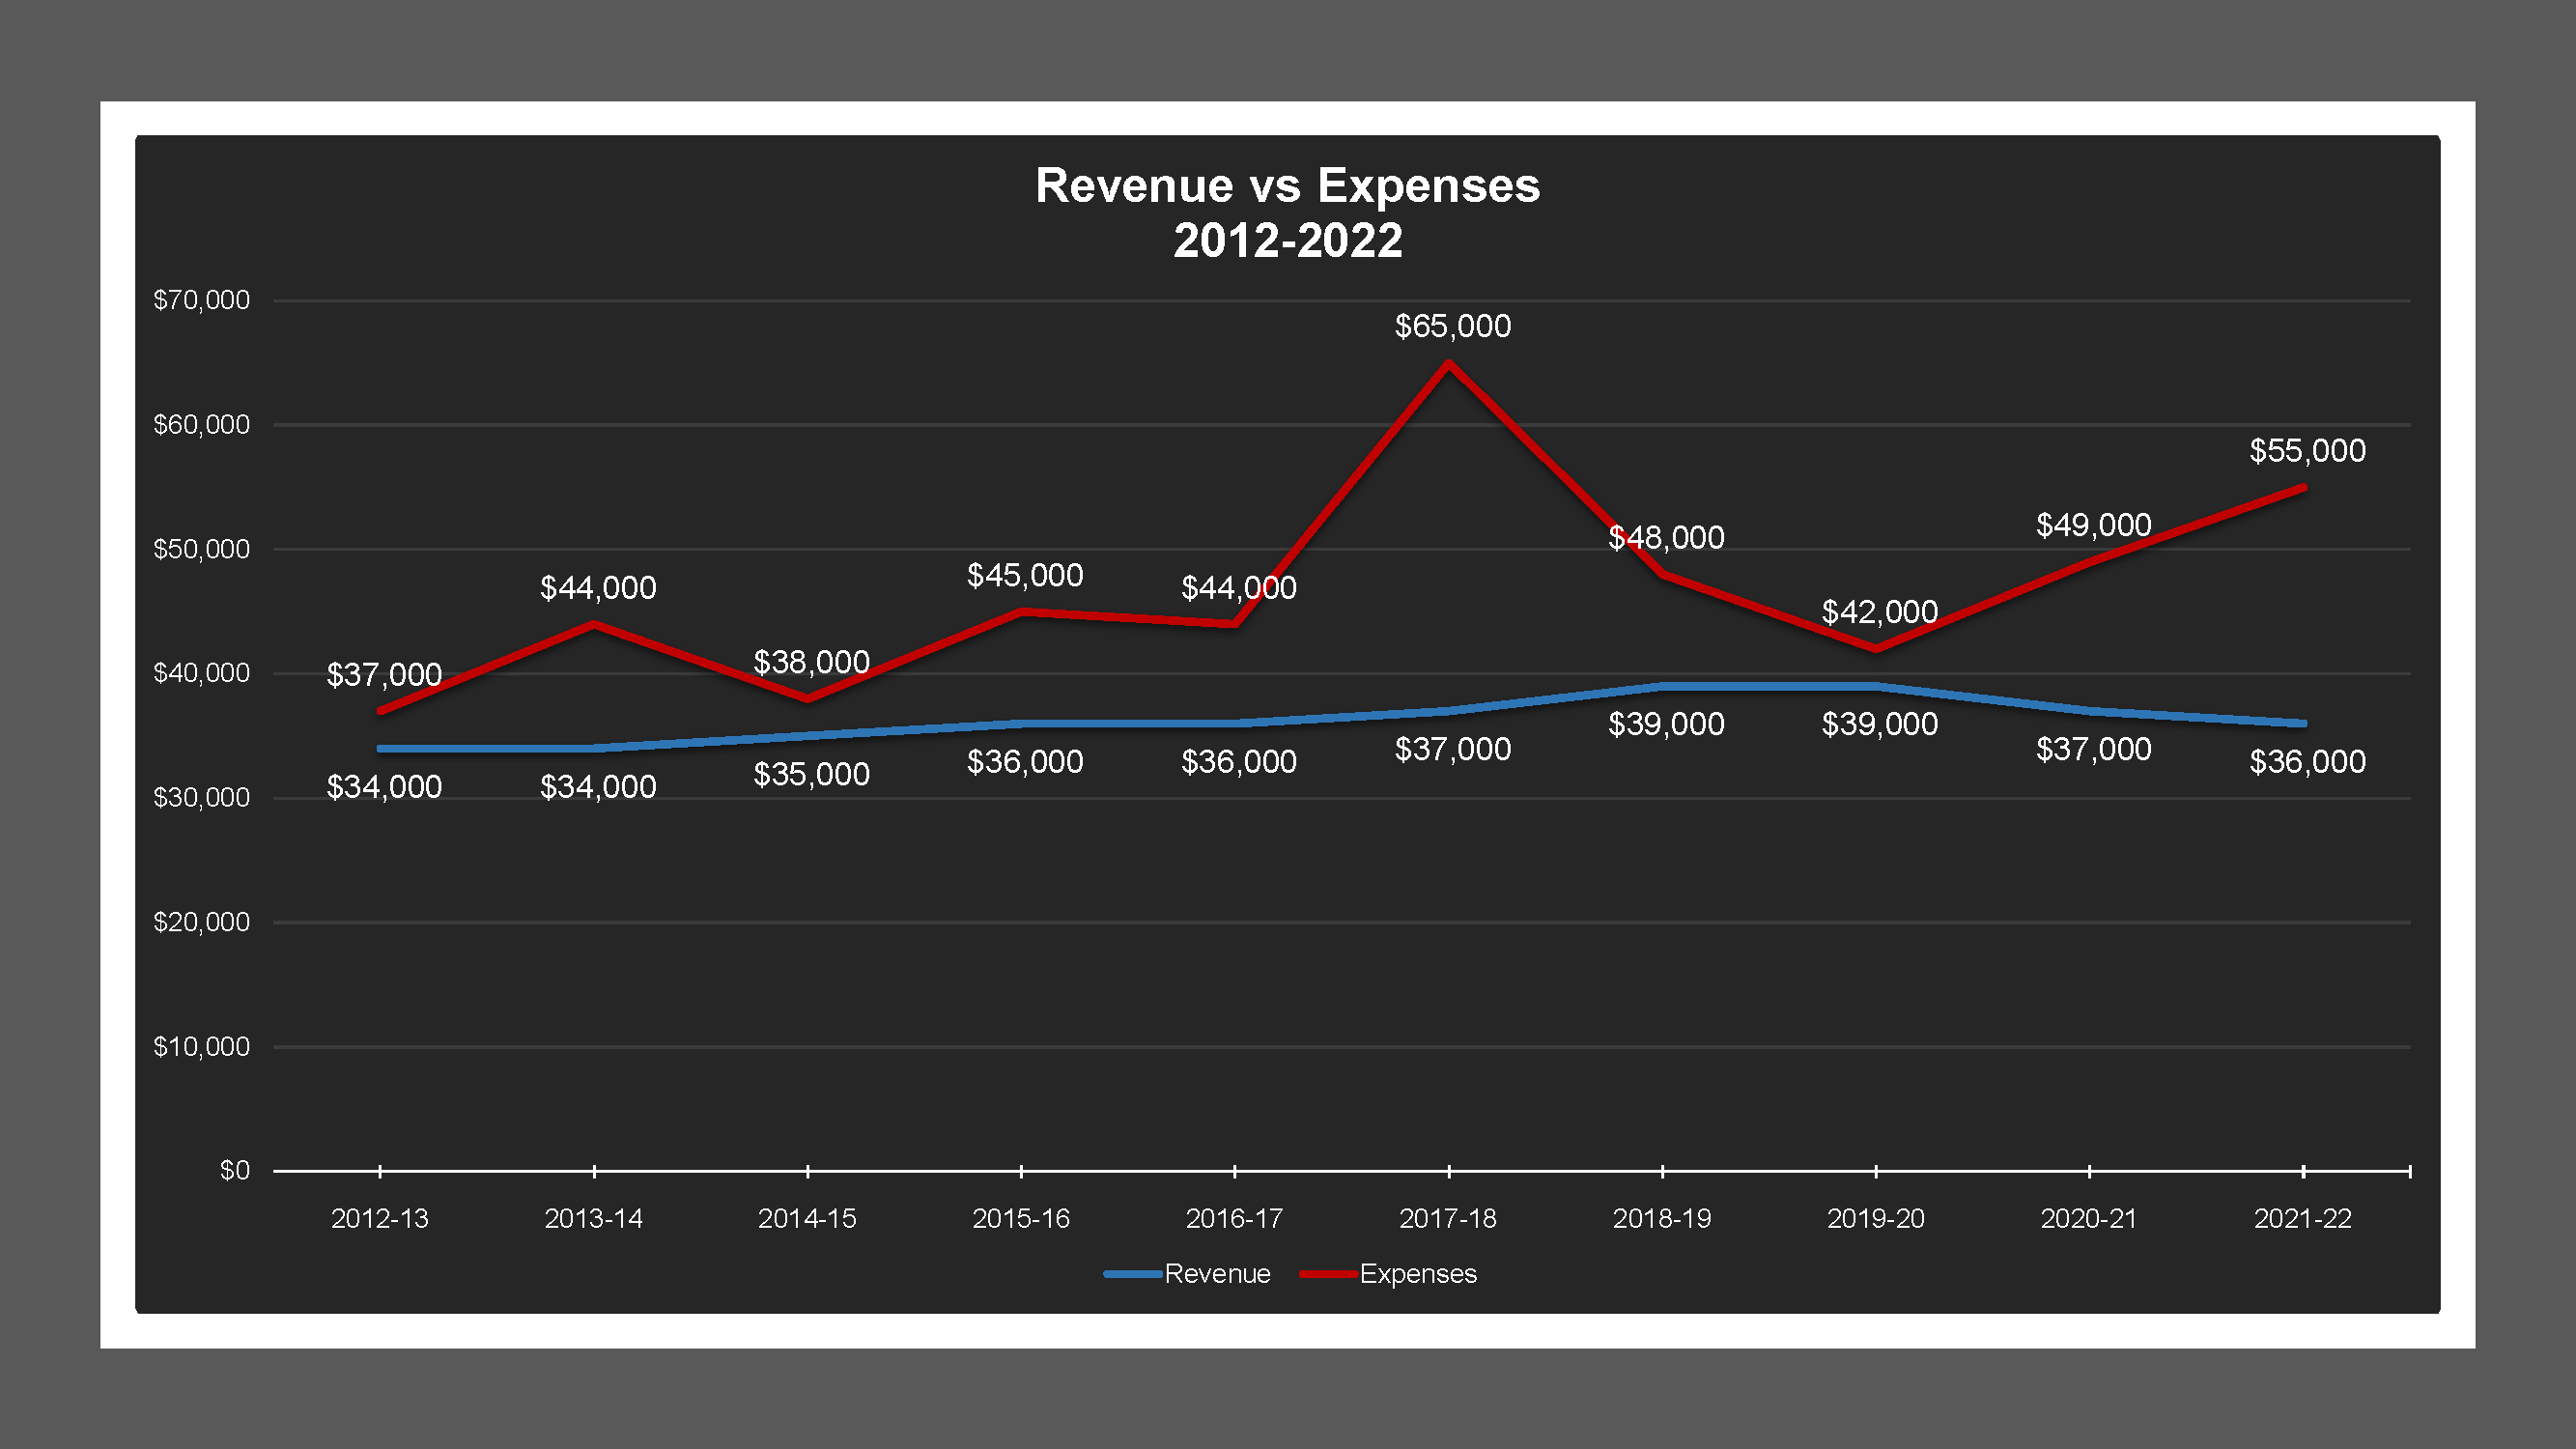The width and height of the screenshot is (2576, 1449).
Task: Select the 2012-13 axis label
Action: [379, 1218]
